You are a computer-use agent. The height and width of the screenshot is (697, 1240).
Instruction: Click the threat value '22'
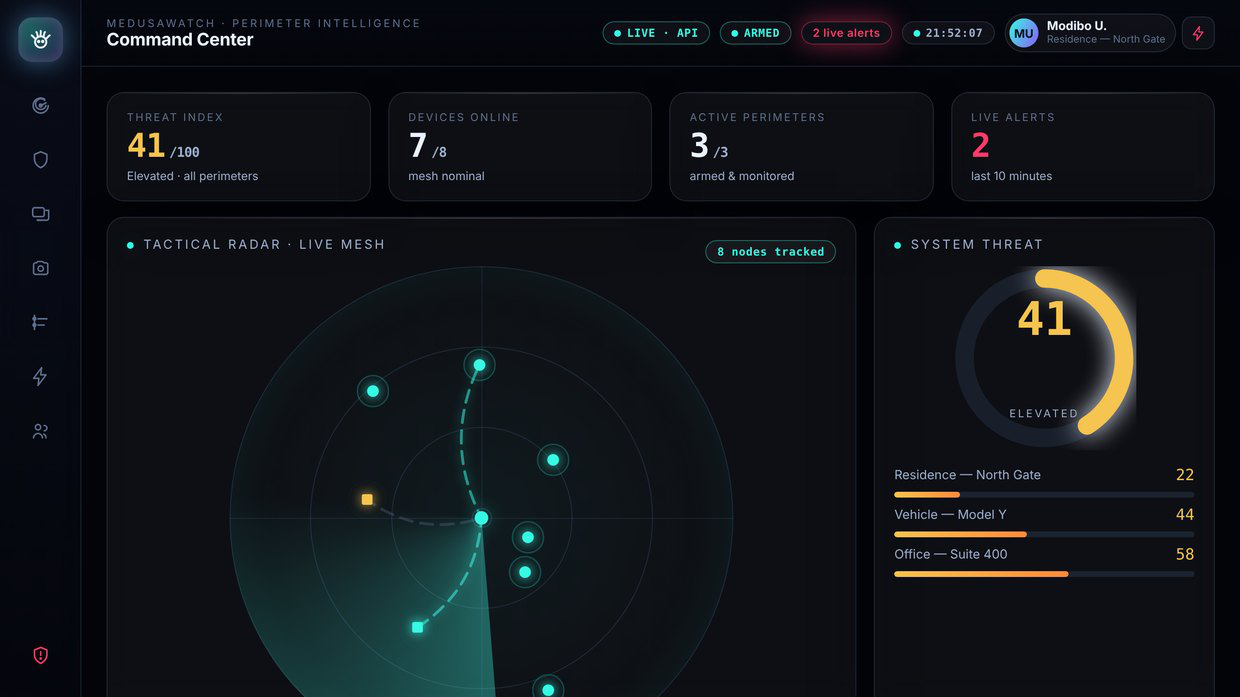[x=1185, y=475]
